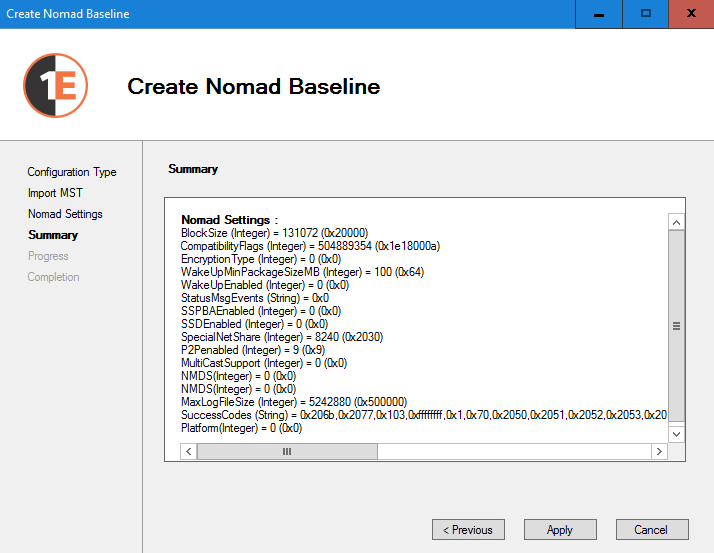The width and height of the screenshot is (714, 553).
Task: Click the summary list scroll-down arrow
Action: pos(676,433)
